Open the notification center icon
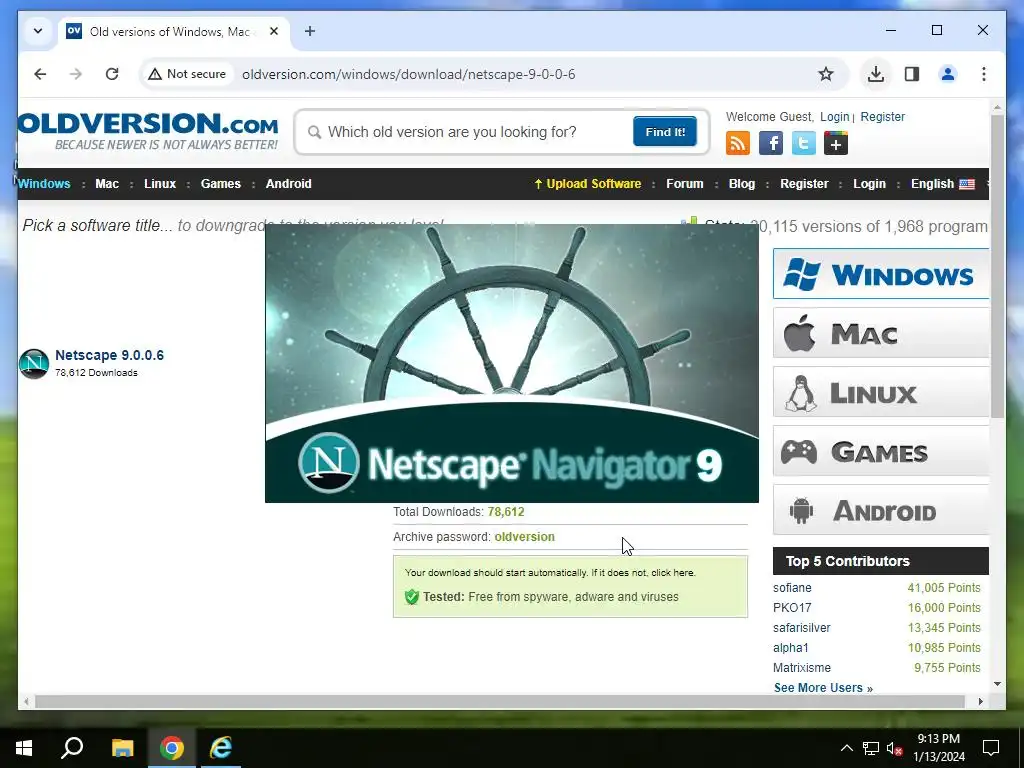The image size is (1024, 768). pos(991,748)
